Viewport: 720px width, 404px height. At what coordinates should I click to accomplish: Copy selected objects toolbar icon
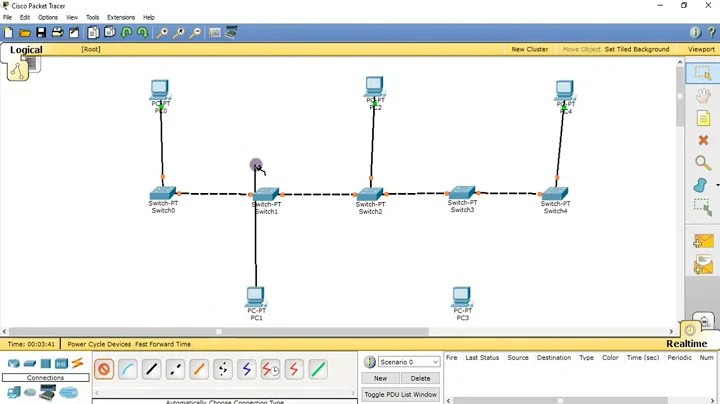(x=93, y=33)
